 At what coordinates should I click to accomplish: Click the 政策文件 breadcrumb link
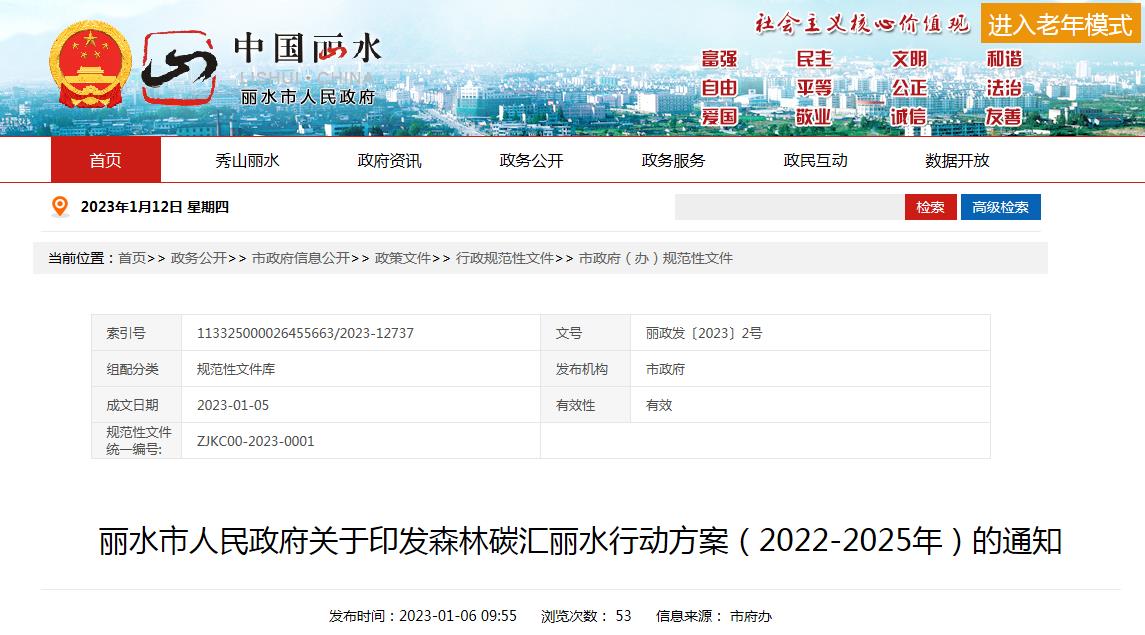(x=402, y=258)
